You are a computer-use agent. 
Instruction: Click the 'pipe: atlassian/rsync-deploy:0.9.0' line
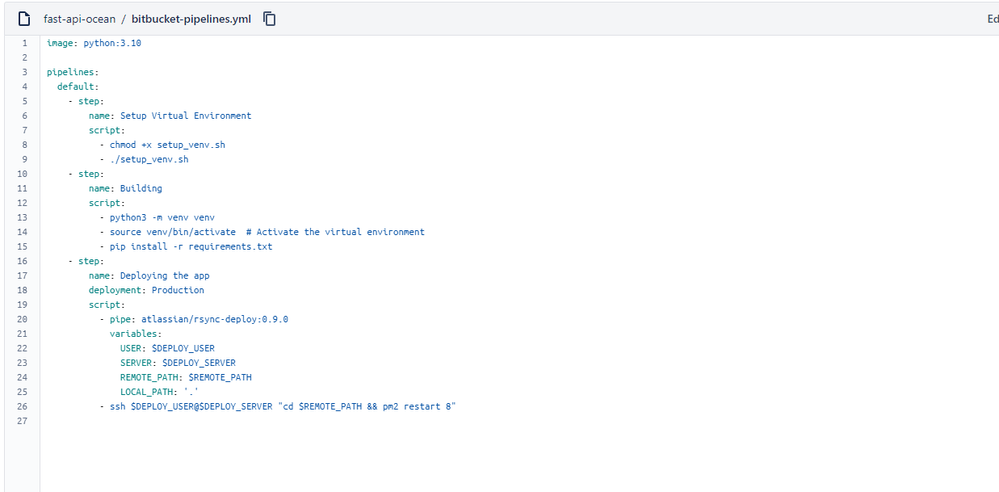[x=199, y=319]
